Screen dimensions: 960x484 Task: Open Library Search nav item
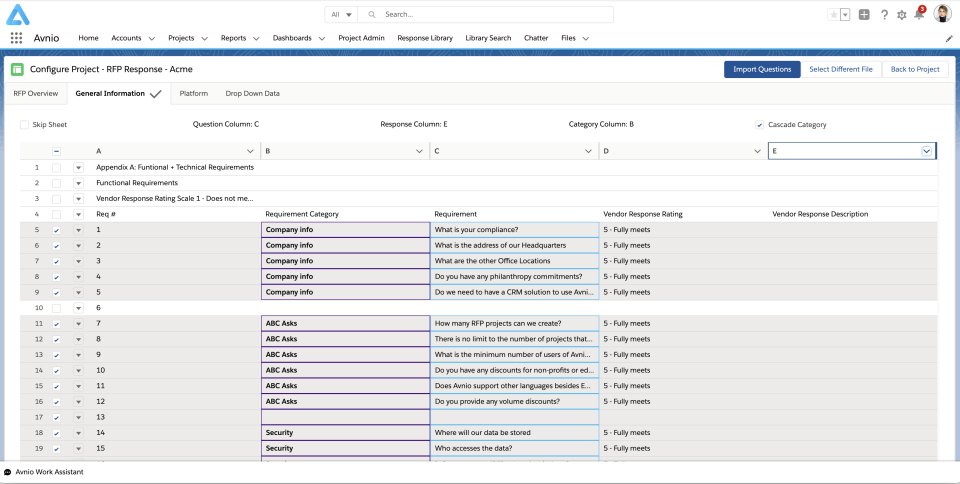click(x=488, y=38)
